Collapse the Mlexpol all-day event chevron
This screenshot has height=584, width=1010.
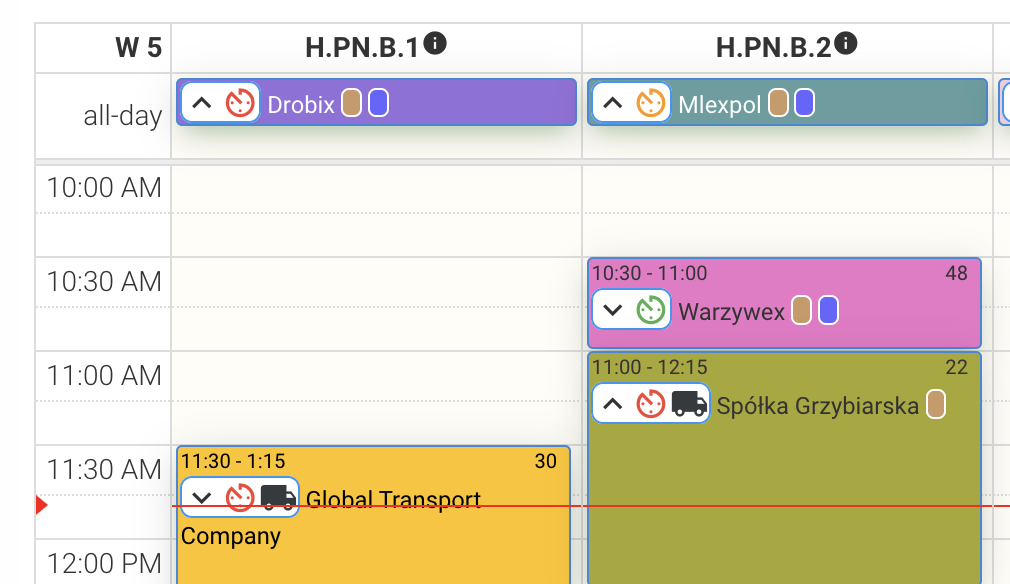click(x=614, y=102)
